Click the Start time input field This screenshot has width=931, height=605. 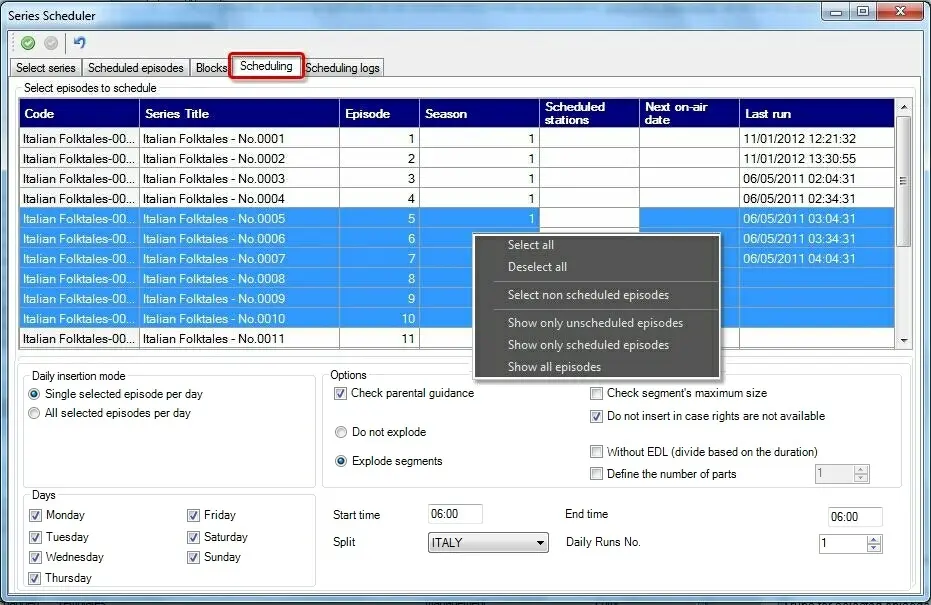[x=455, y=515]
